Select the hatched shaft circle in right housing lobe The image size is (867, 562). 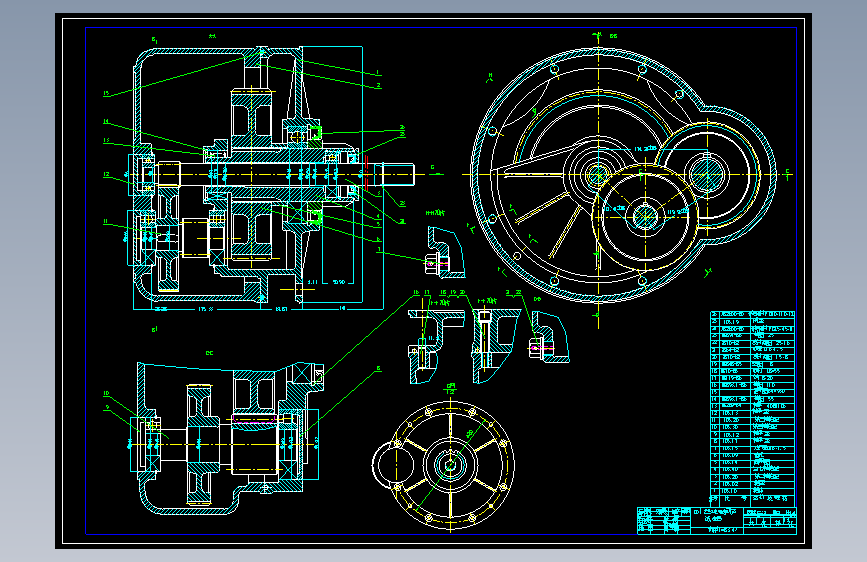tap(708, 174)
